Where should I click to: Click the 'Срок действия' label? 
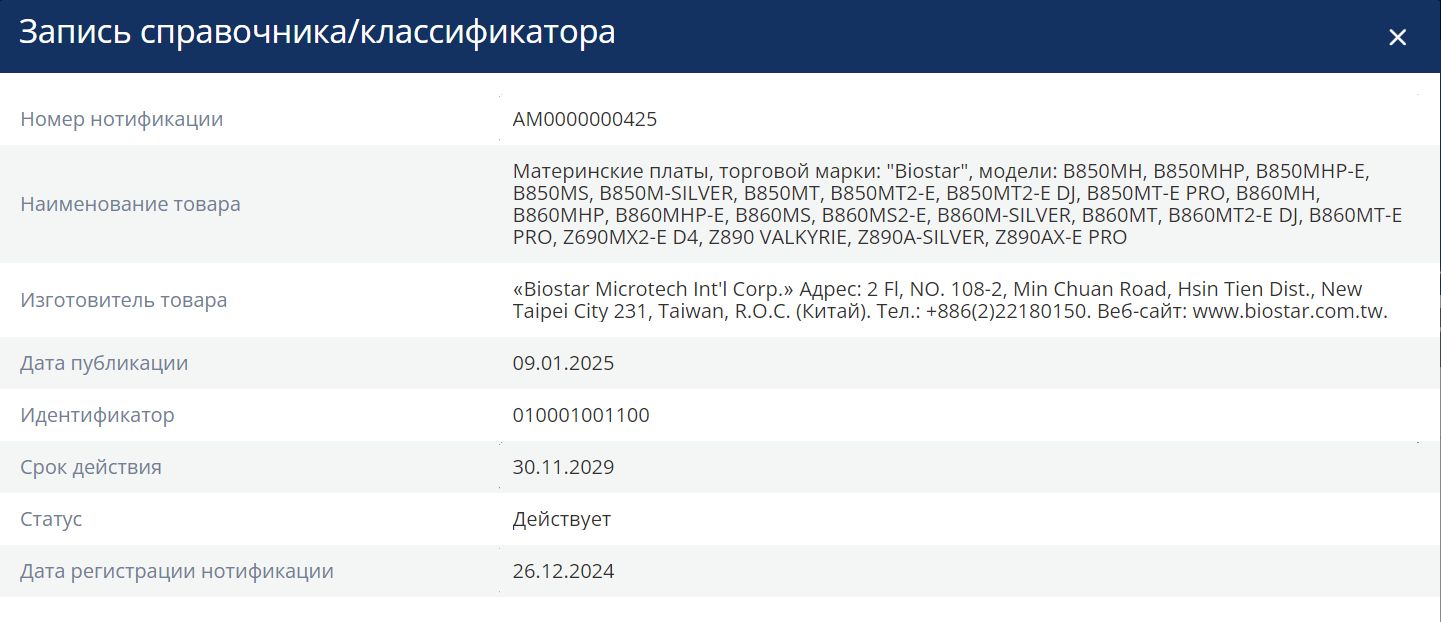(91, 467)
